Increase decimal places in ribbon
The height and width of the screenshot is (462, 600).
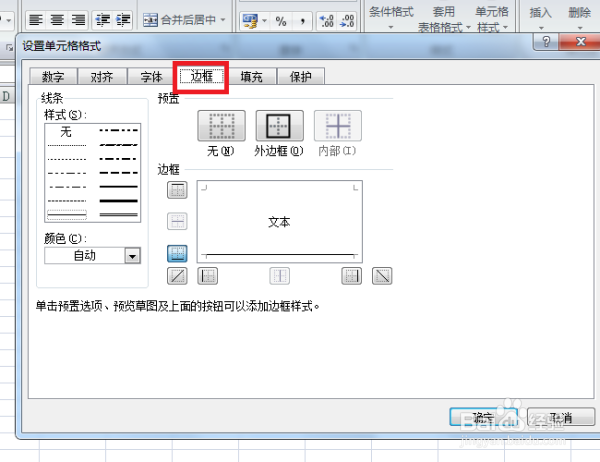(326, 21)
